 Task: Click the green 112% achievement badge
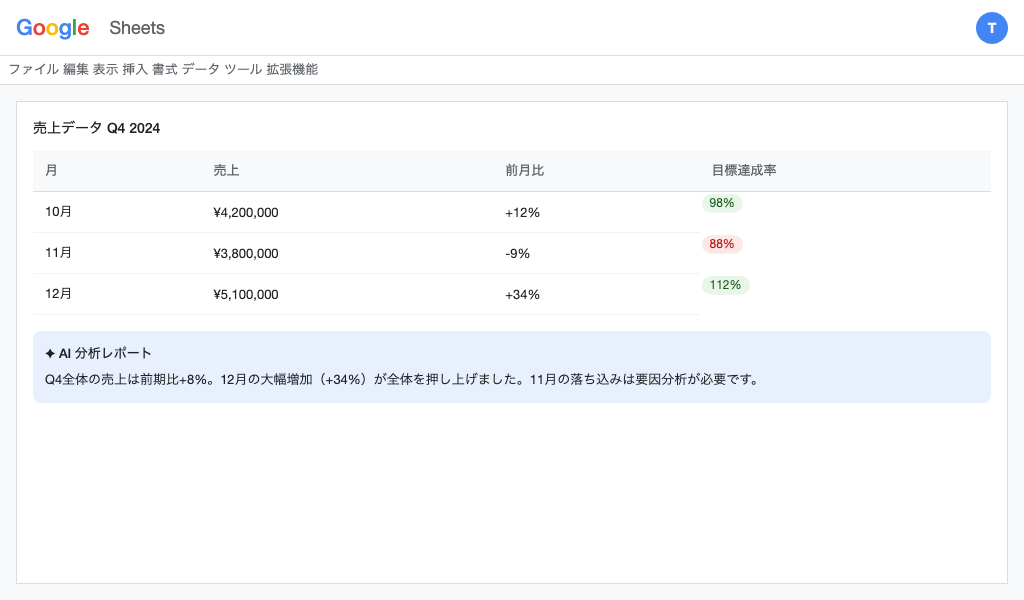[x=725, y=285]
